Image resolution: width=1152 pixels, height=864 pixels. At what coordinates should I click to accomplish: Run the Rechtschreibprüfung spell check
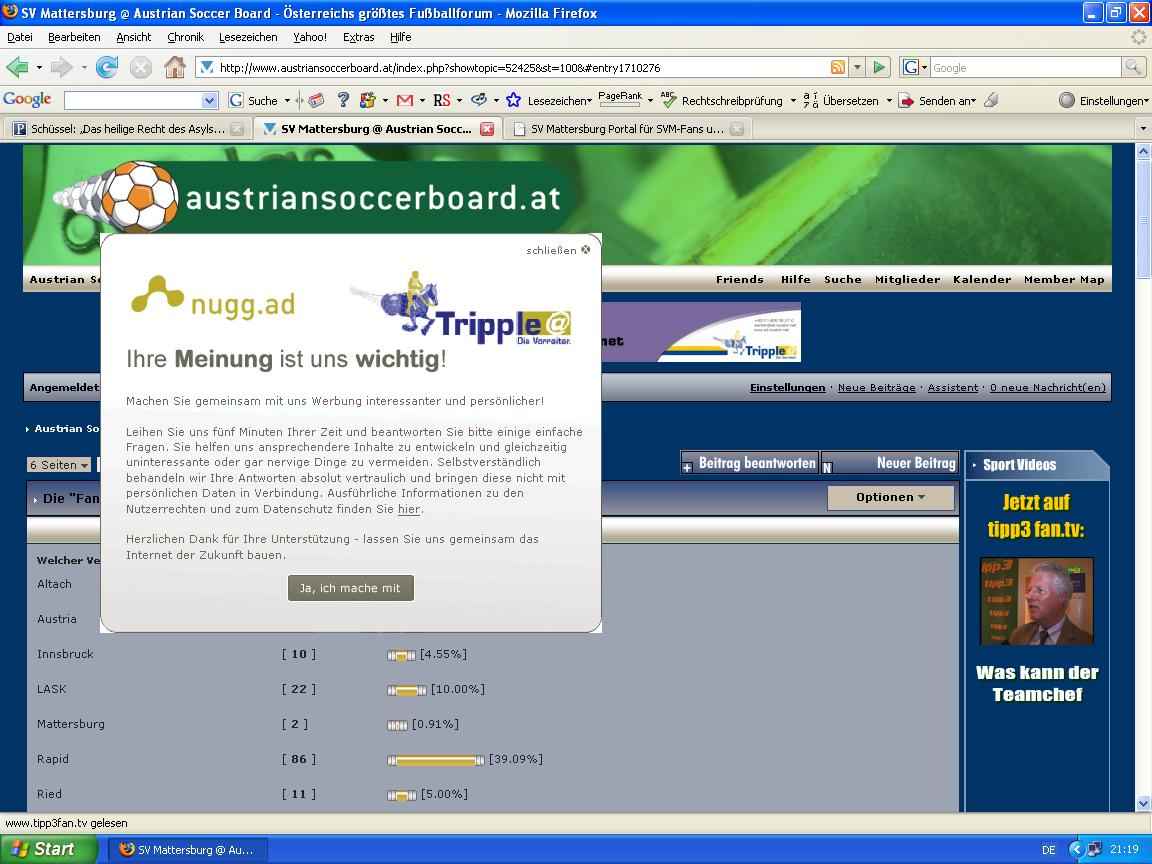(724, 100)
